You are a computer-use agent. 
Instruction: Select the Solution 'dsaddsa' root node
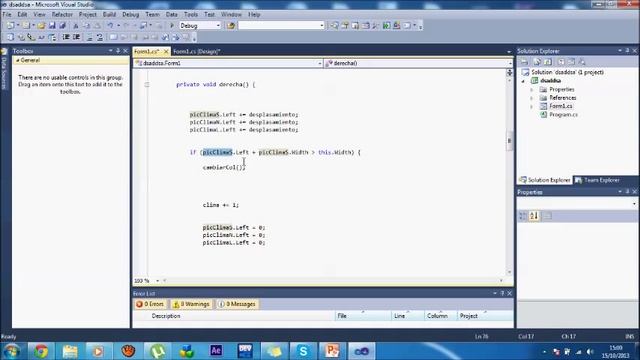point(567,72)
